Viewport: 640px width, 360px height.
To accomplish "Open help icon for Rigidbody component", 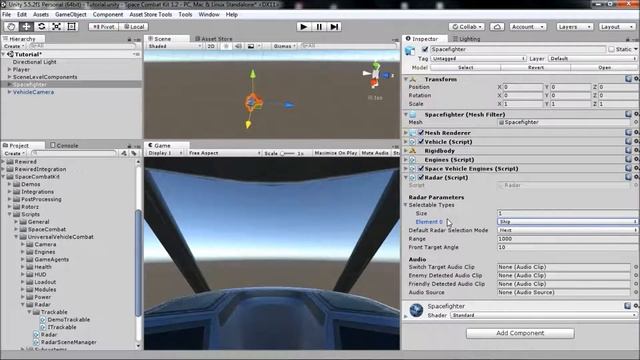I will 628,150.
